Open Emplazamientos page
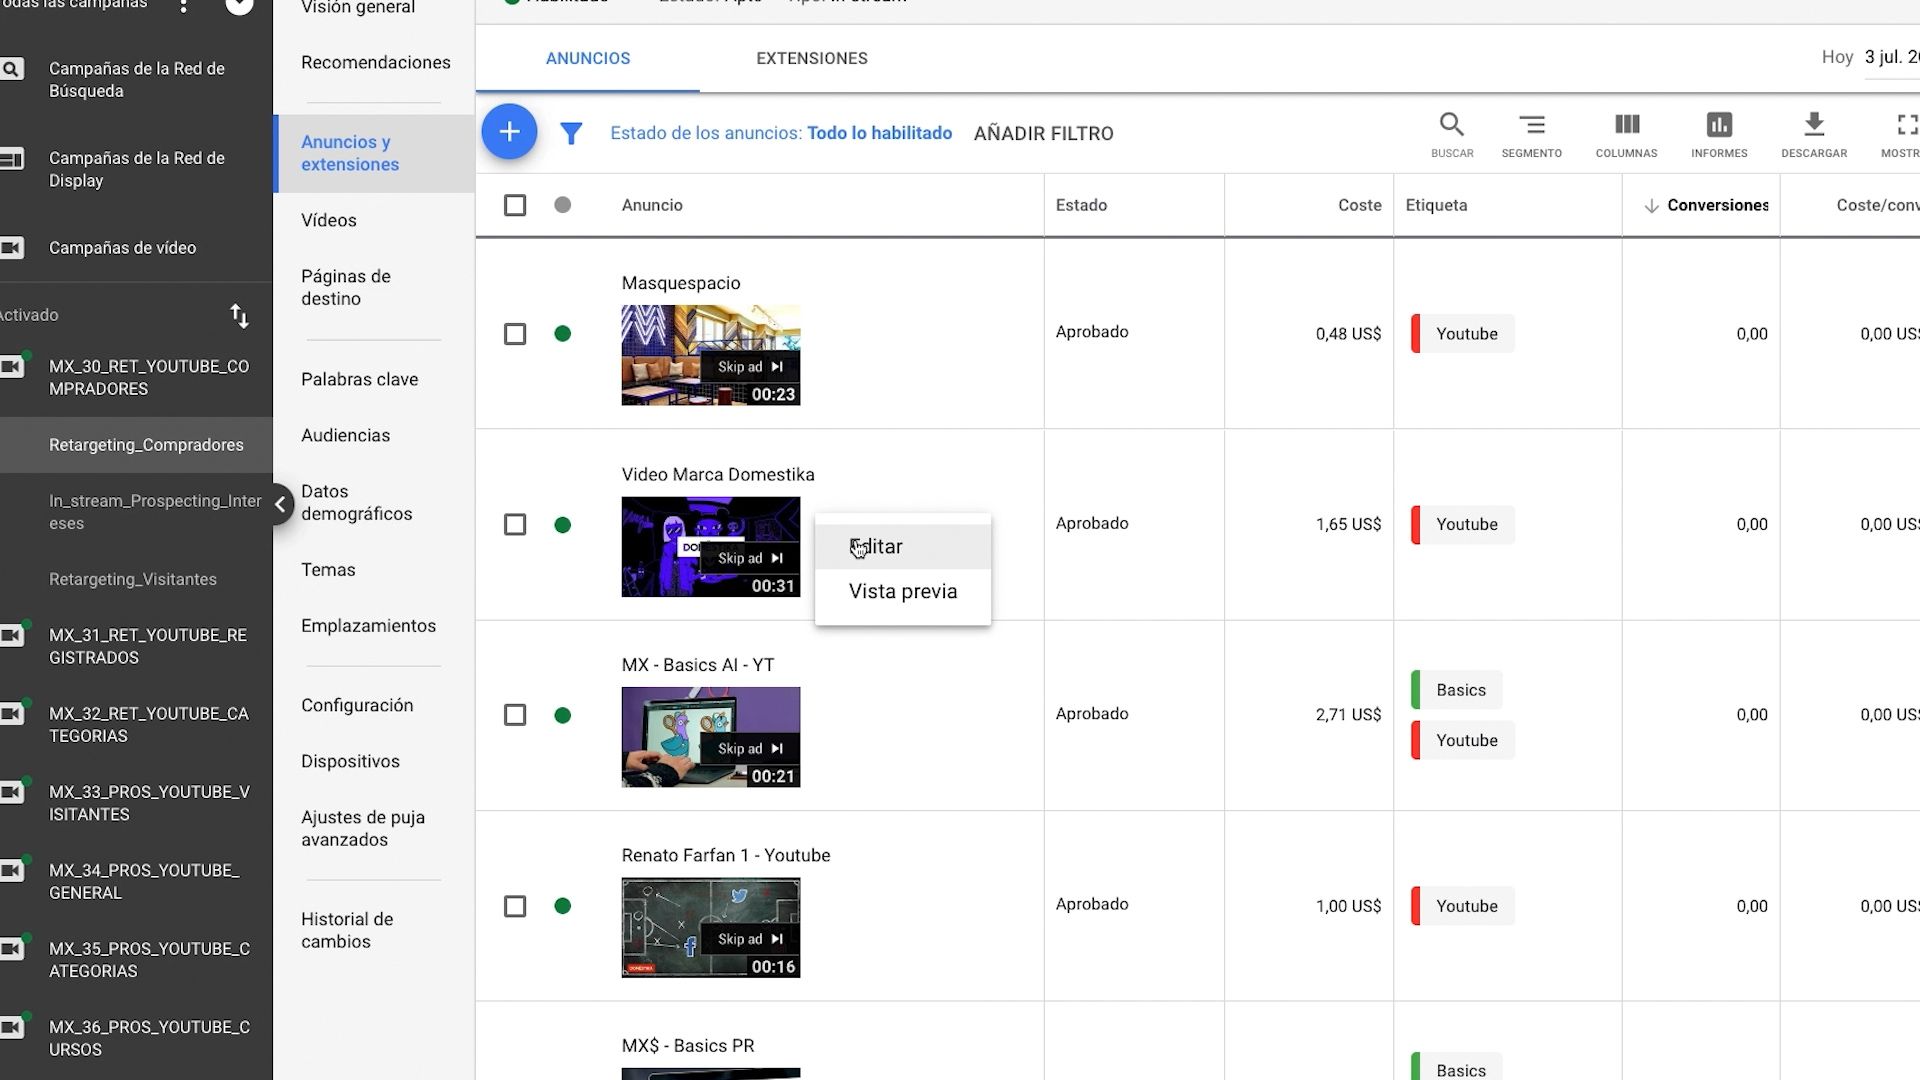Image resolution: width=1920 pixels, height=1080 pixels. click(x=368, y=626)
